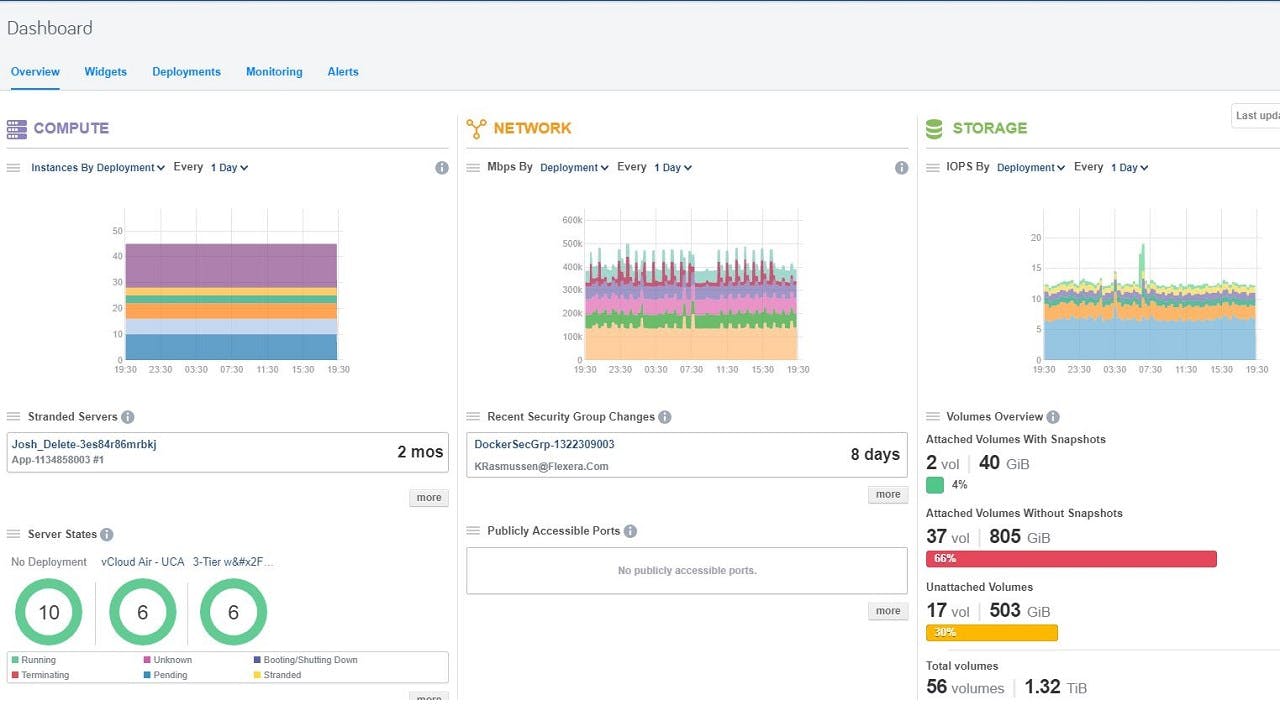
Task: Click info icon next to Publicly Accessible Ports
Action: point(630,531)
